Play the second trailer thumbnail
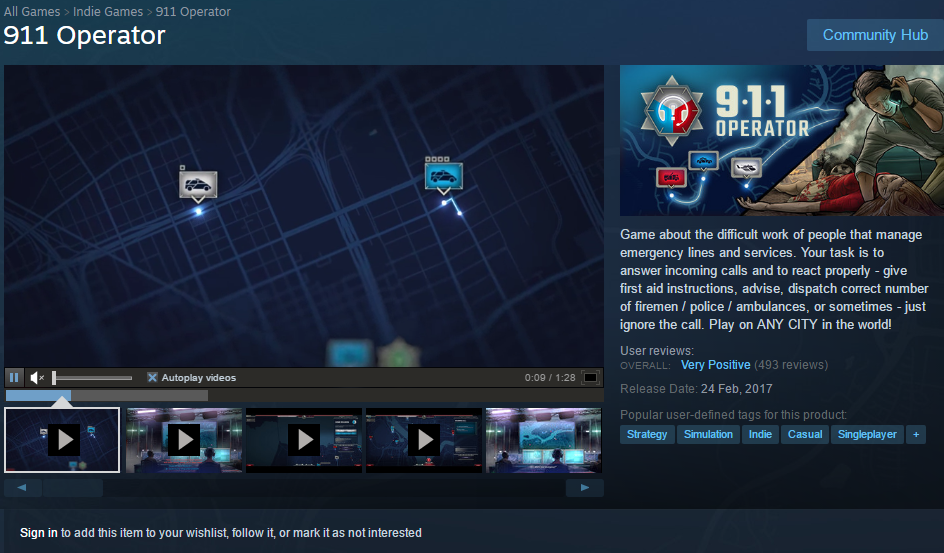 coord(184,440)
